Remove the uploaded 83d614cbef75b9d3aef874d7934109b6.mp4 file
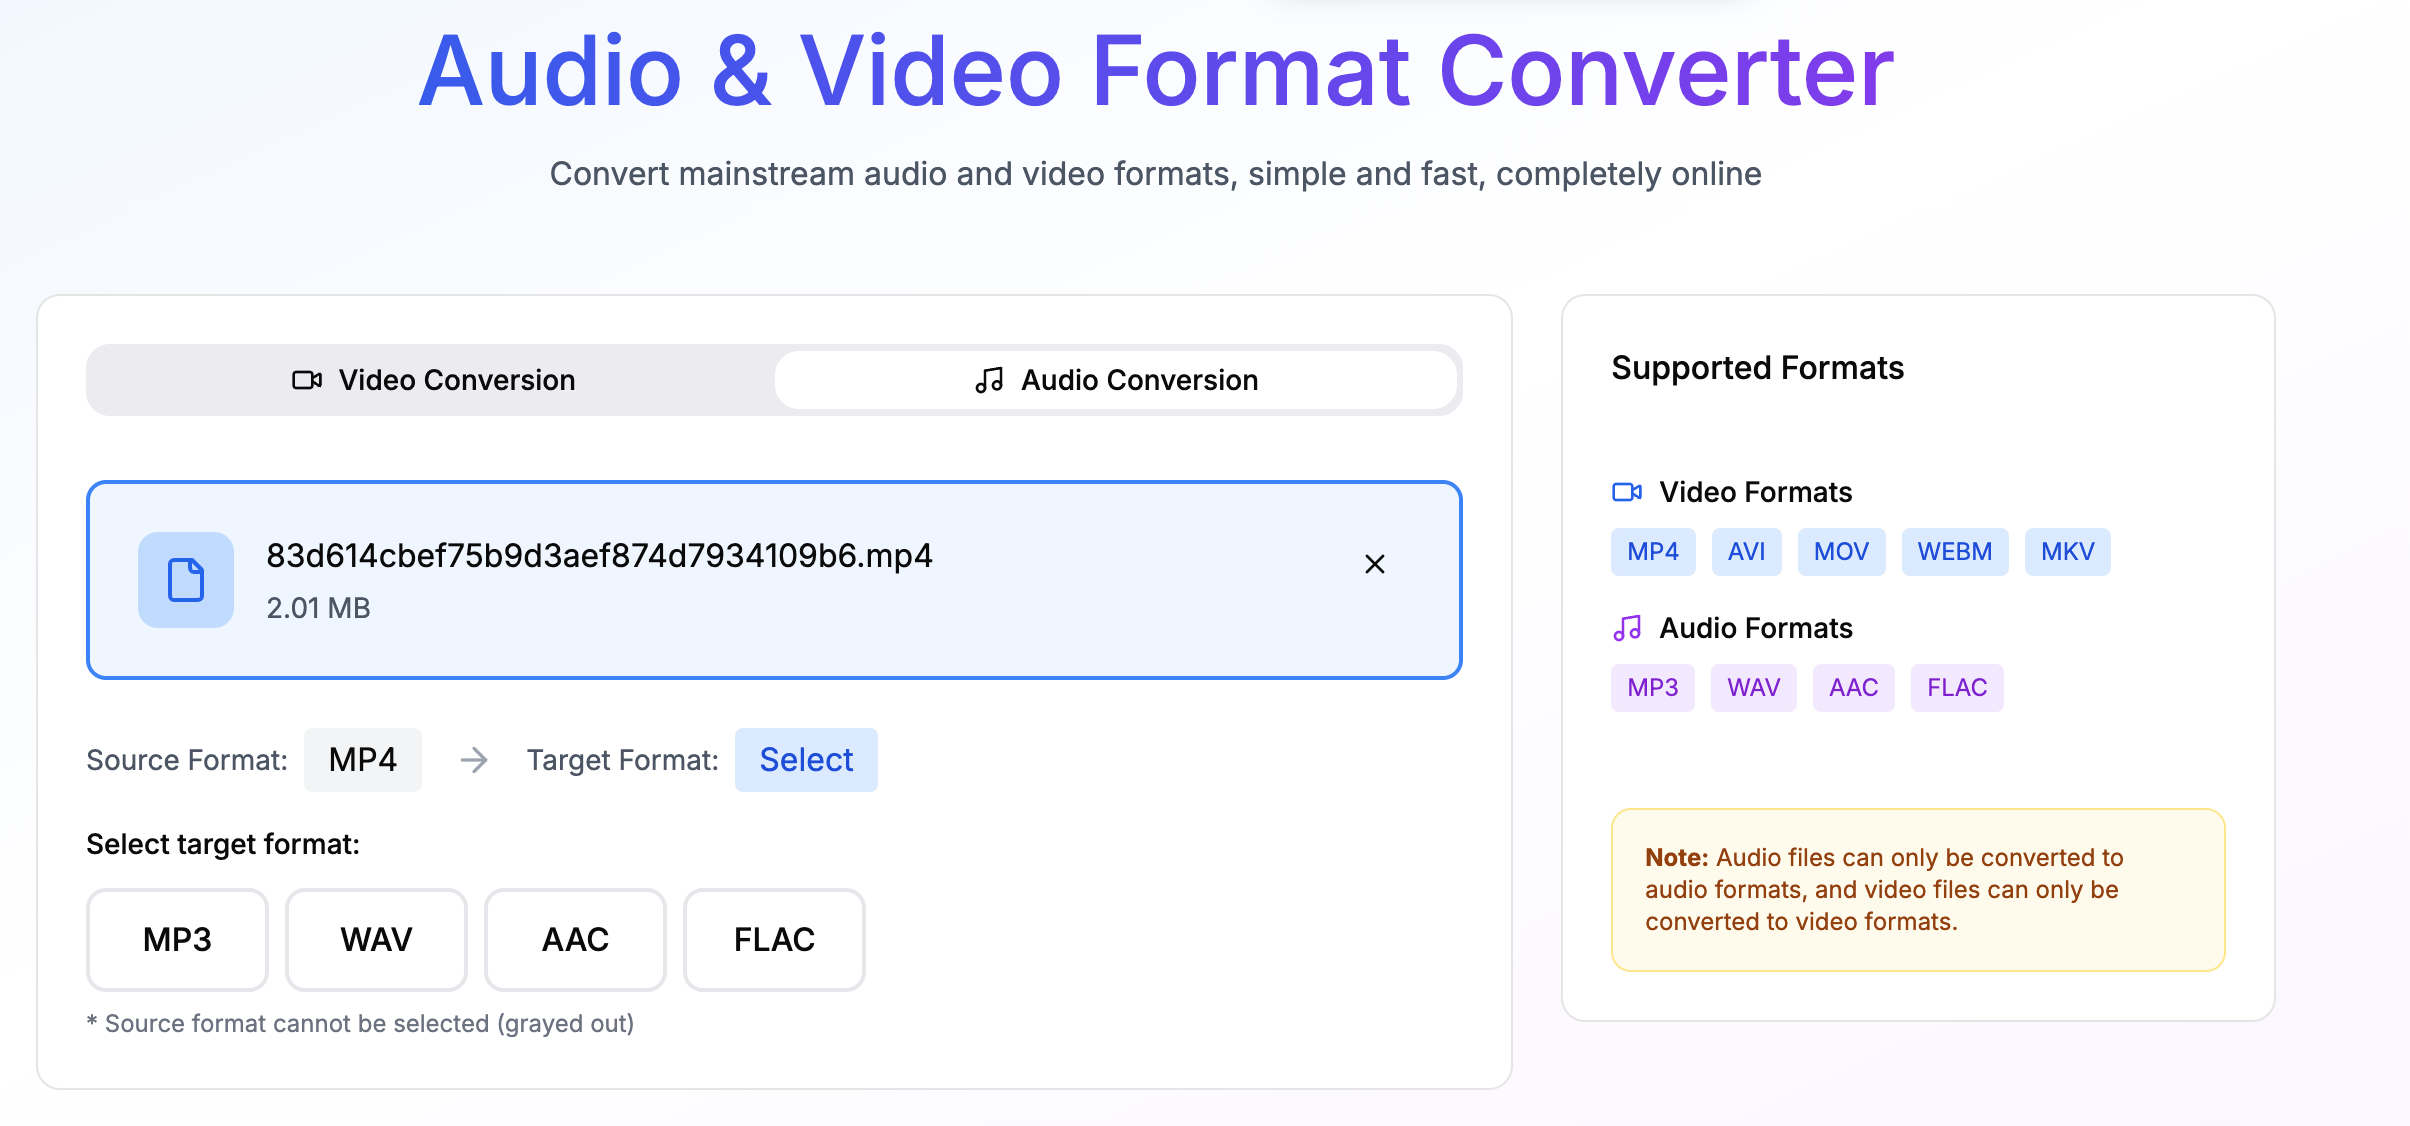 pyautogui.click(x=1375, y=564)
